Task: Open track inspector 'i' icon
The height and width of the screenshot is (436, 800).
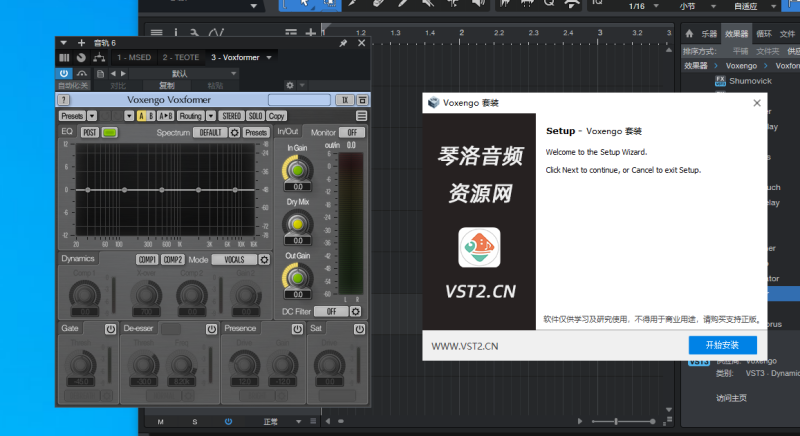Action: [x=176, y=33]
